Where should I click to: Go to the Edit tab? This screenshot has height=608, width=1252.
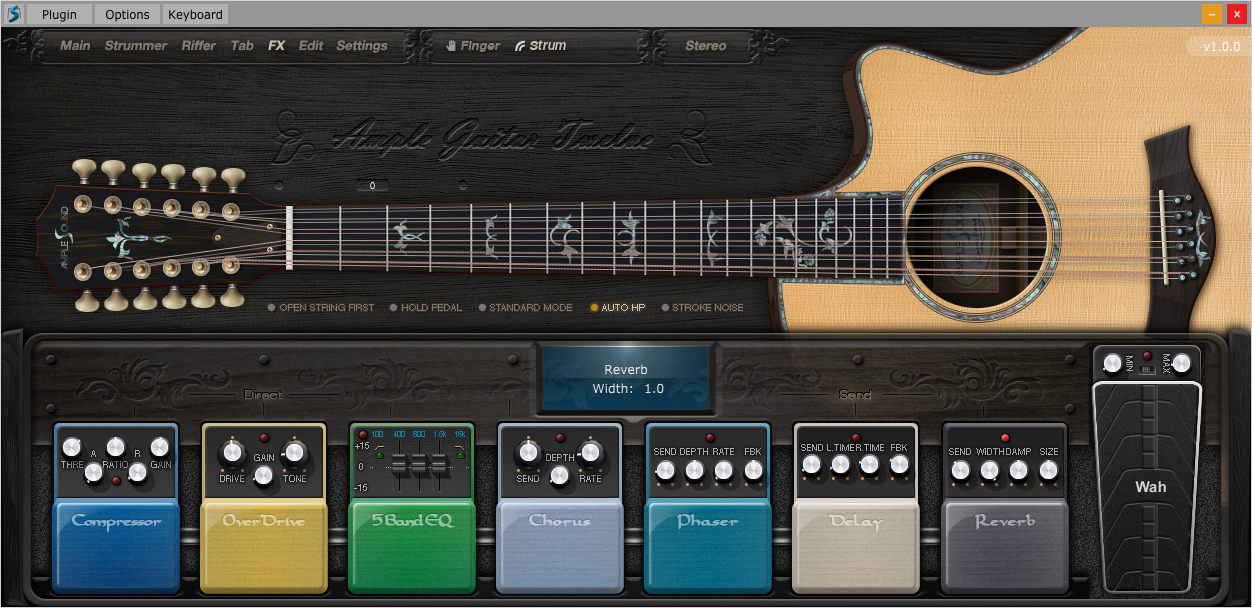click(311, 45)
